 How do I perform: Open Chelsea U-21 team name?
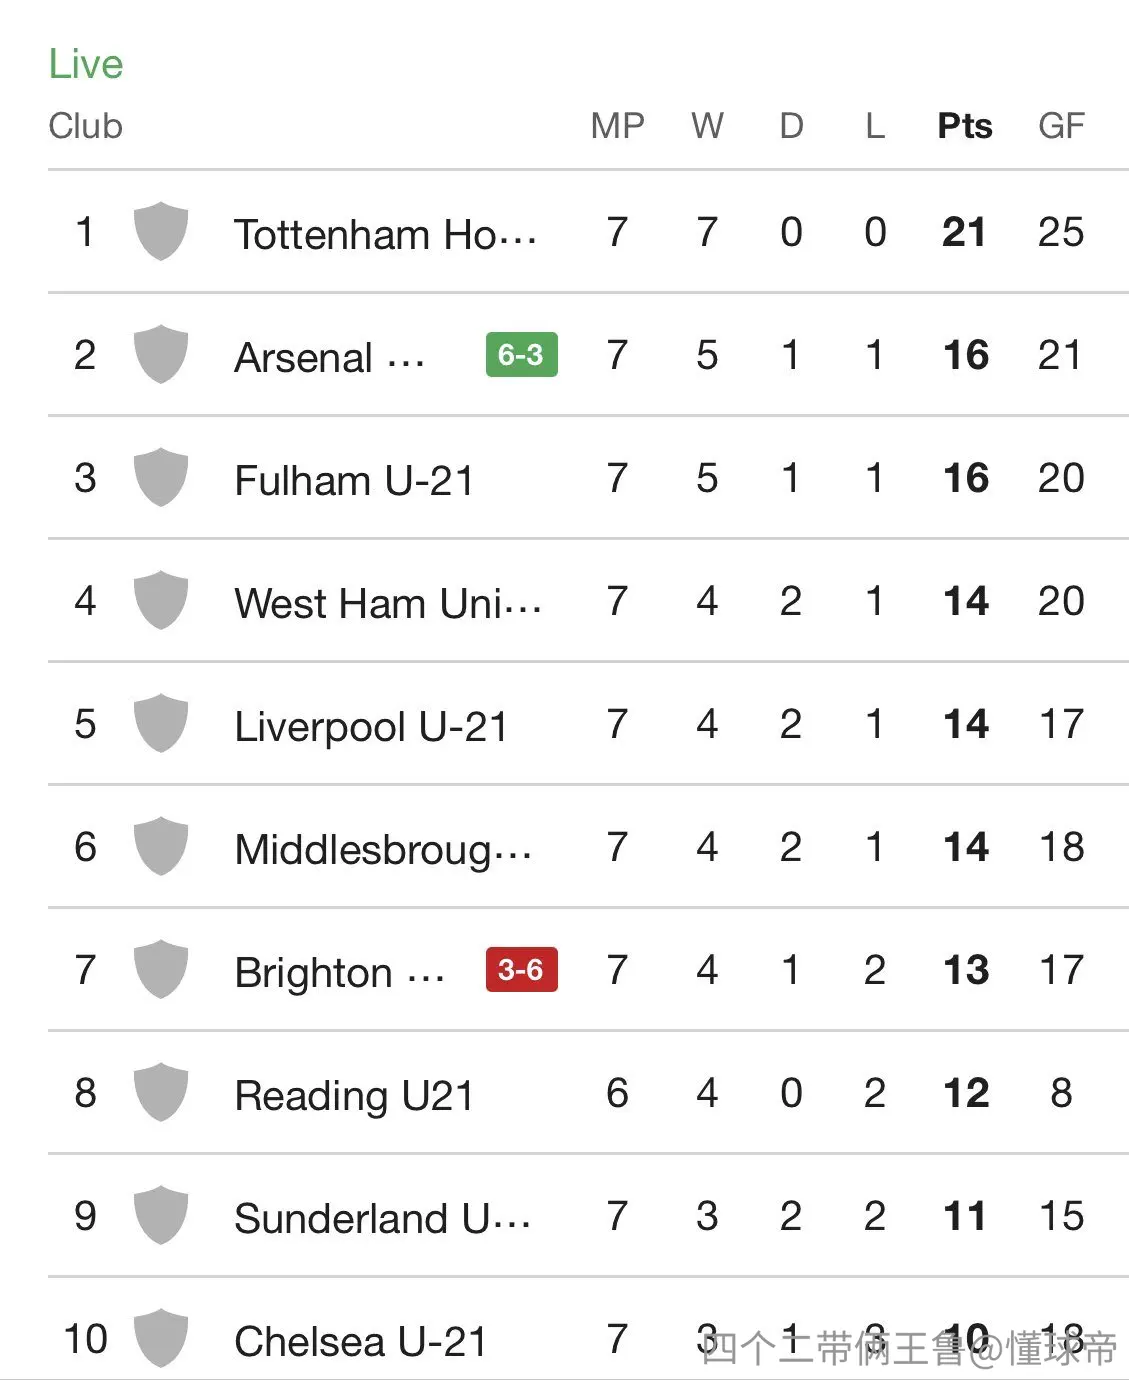pyautogui.click(x=360, y=1341)
